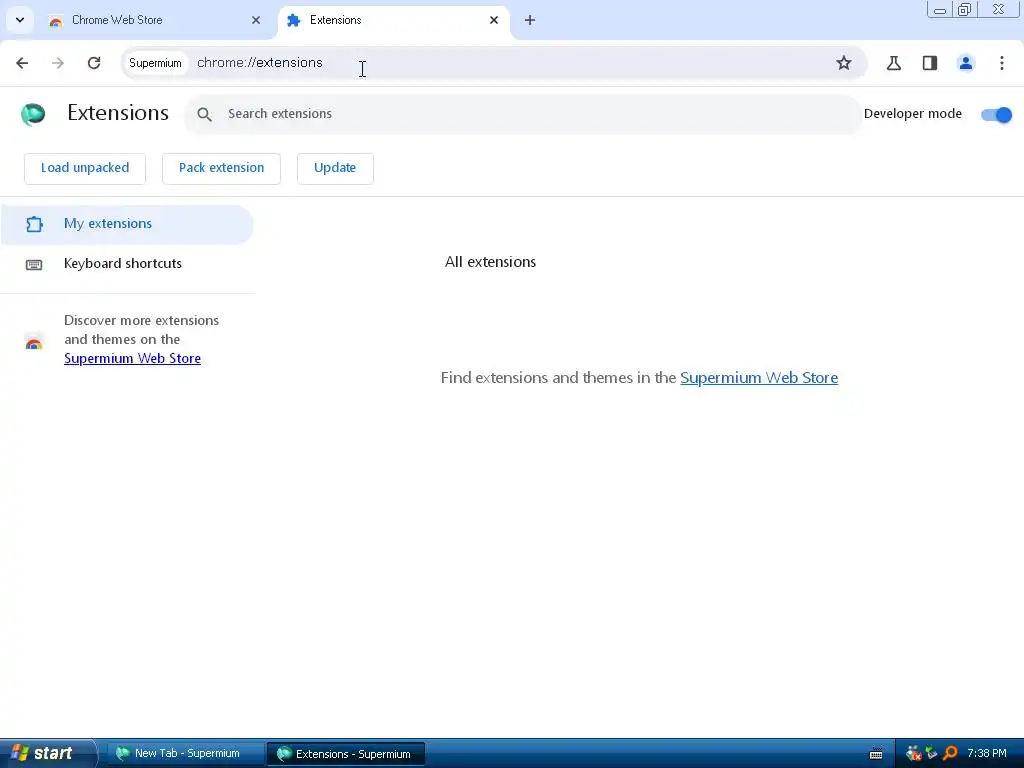The image size is (1024, 768).
Task: Go back to the previous page
Action: click(x=22, y=63)
